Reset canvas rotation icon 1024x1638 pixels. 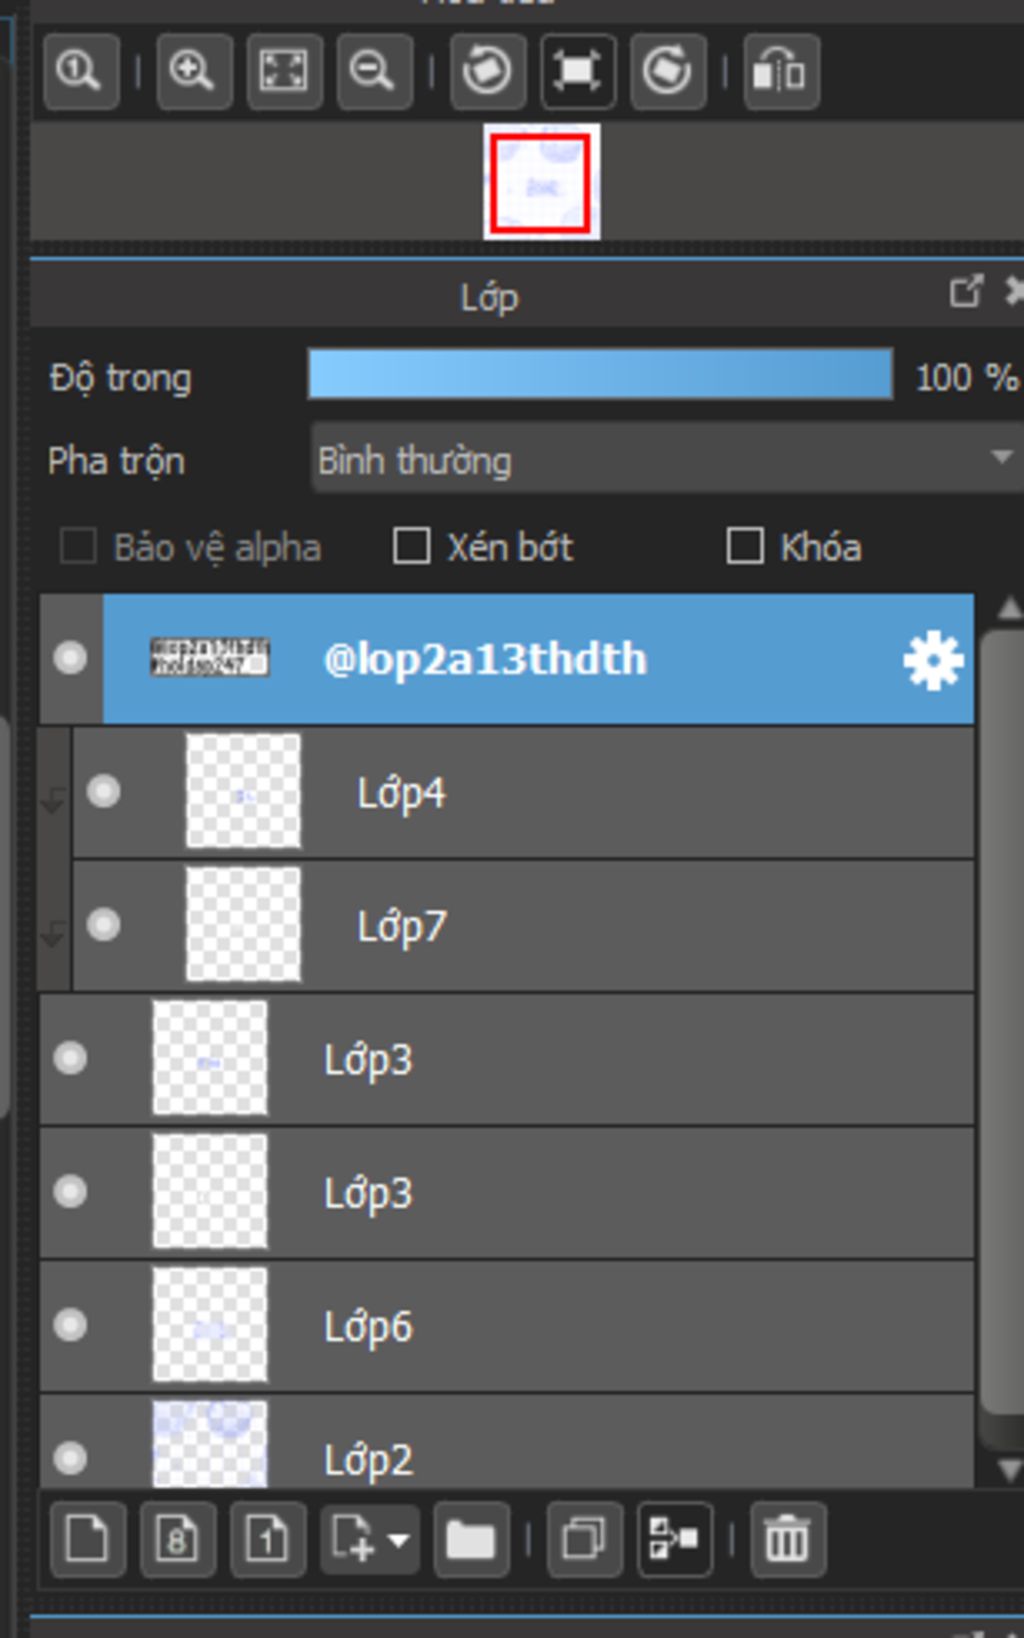[578, 71]
